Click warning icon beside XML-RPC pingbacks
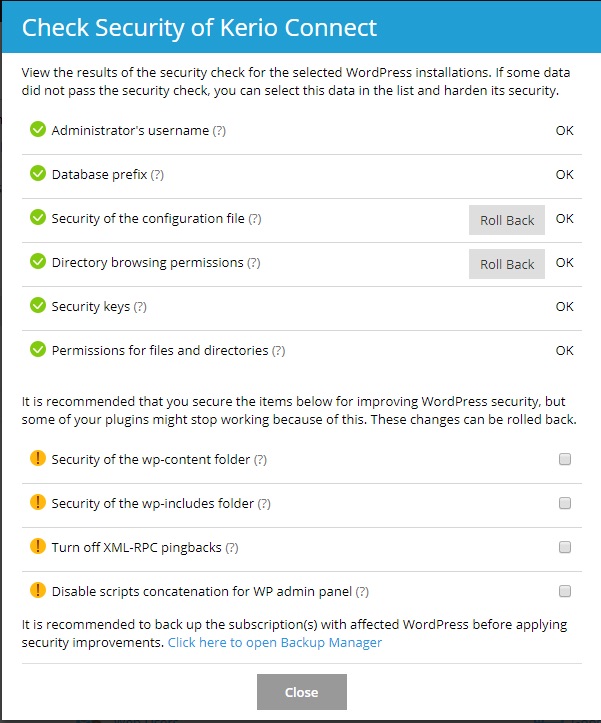Viewport: 601px width, 723px height. [38, 547]
